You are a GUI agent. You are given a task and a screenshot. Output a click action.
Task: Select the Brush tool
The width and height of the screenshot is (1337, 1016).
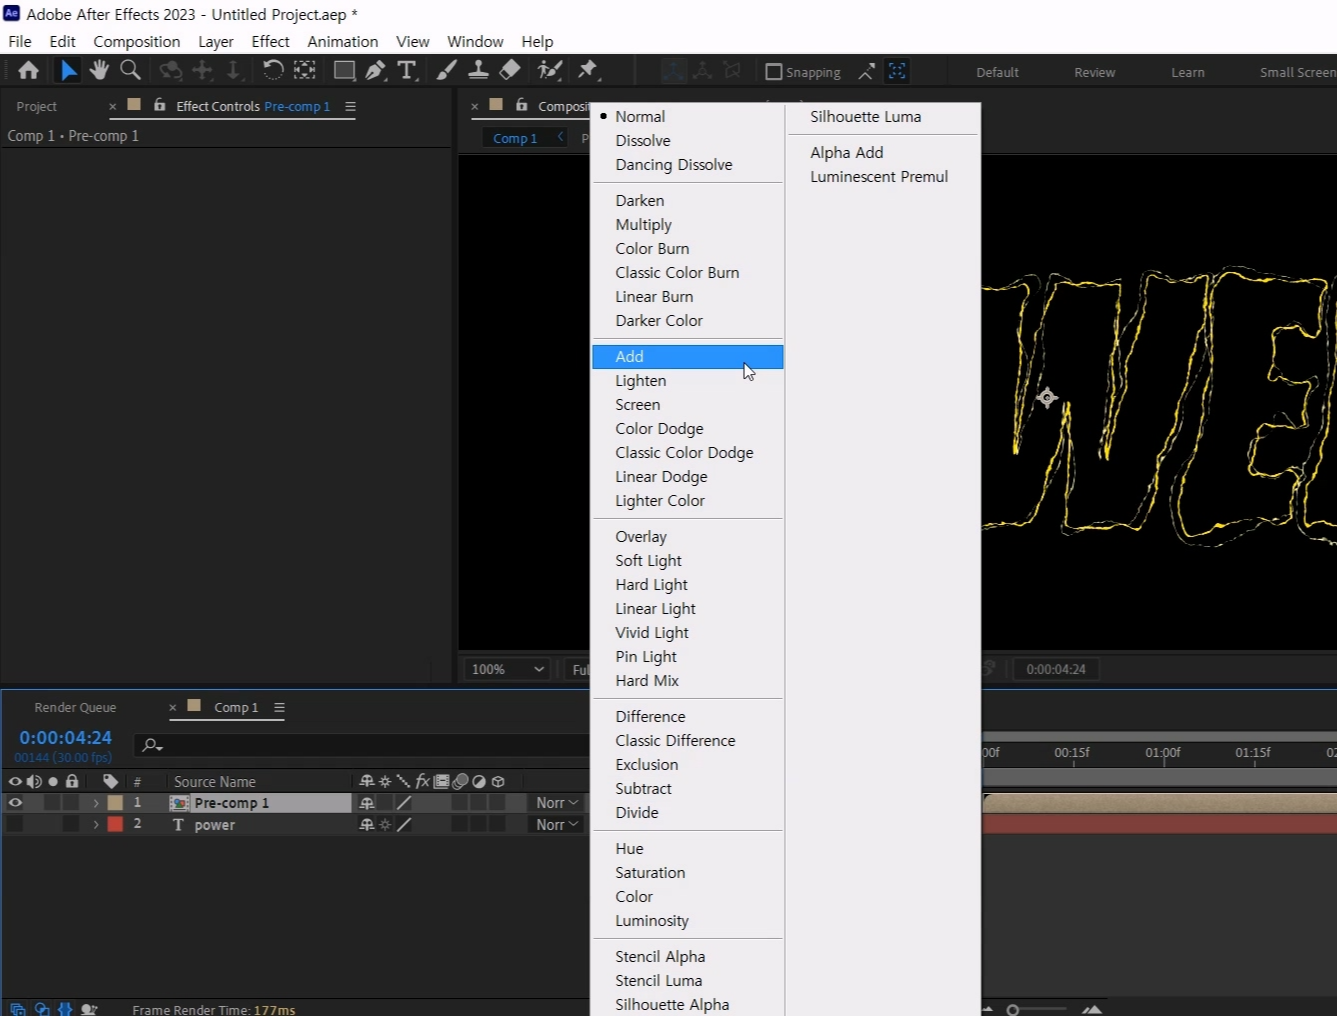446,70
